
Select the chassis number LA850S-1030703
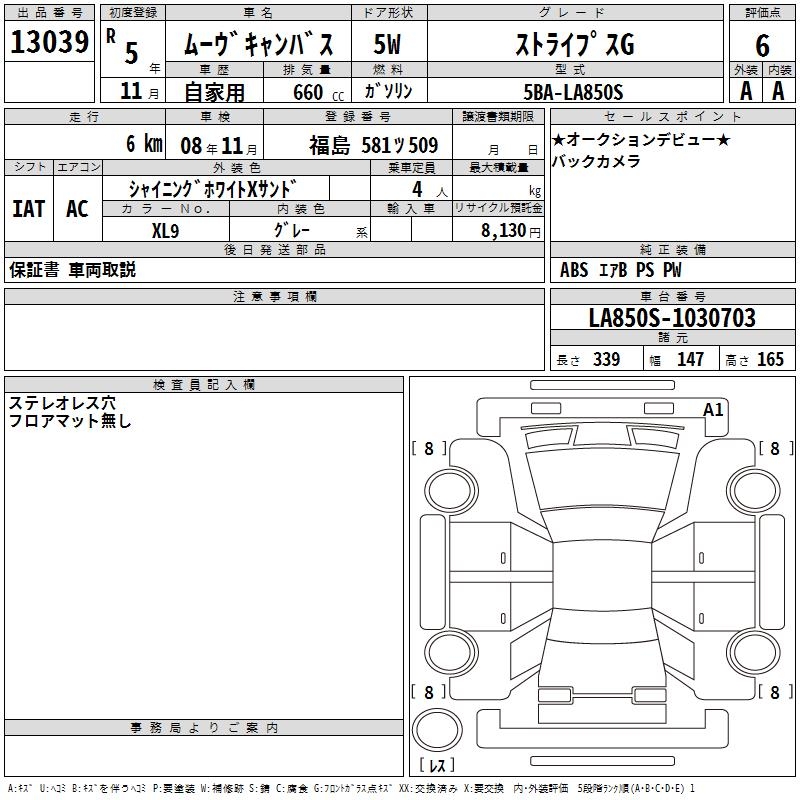tap(671, 319)
